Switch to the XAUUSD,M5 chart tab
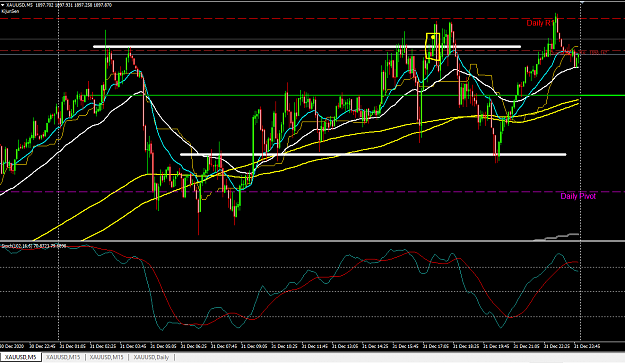 point(20,357)
